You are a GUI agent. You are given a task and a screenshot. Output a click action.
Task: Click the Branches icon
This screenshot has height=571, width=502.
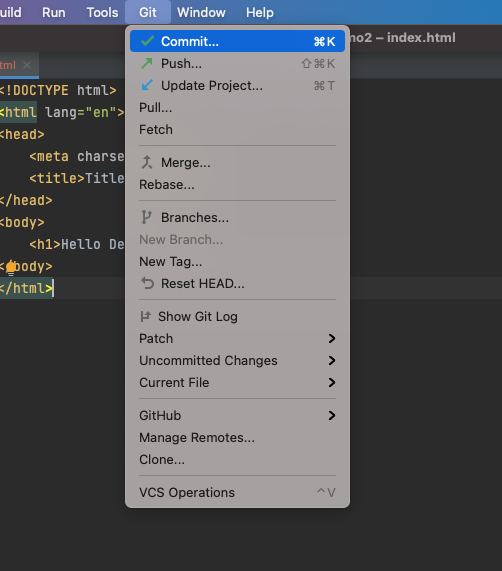[x=146, y=217]
